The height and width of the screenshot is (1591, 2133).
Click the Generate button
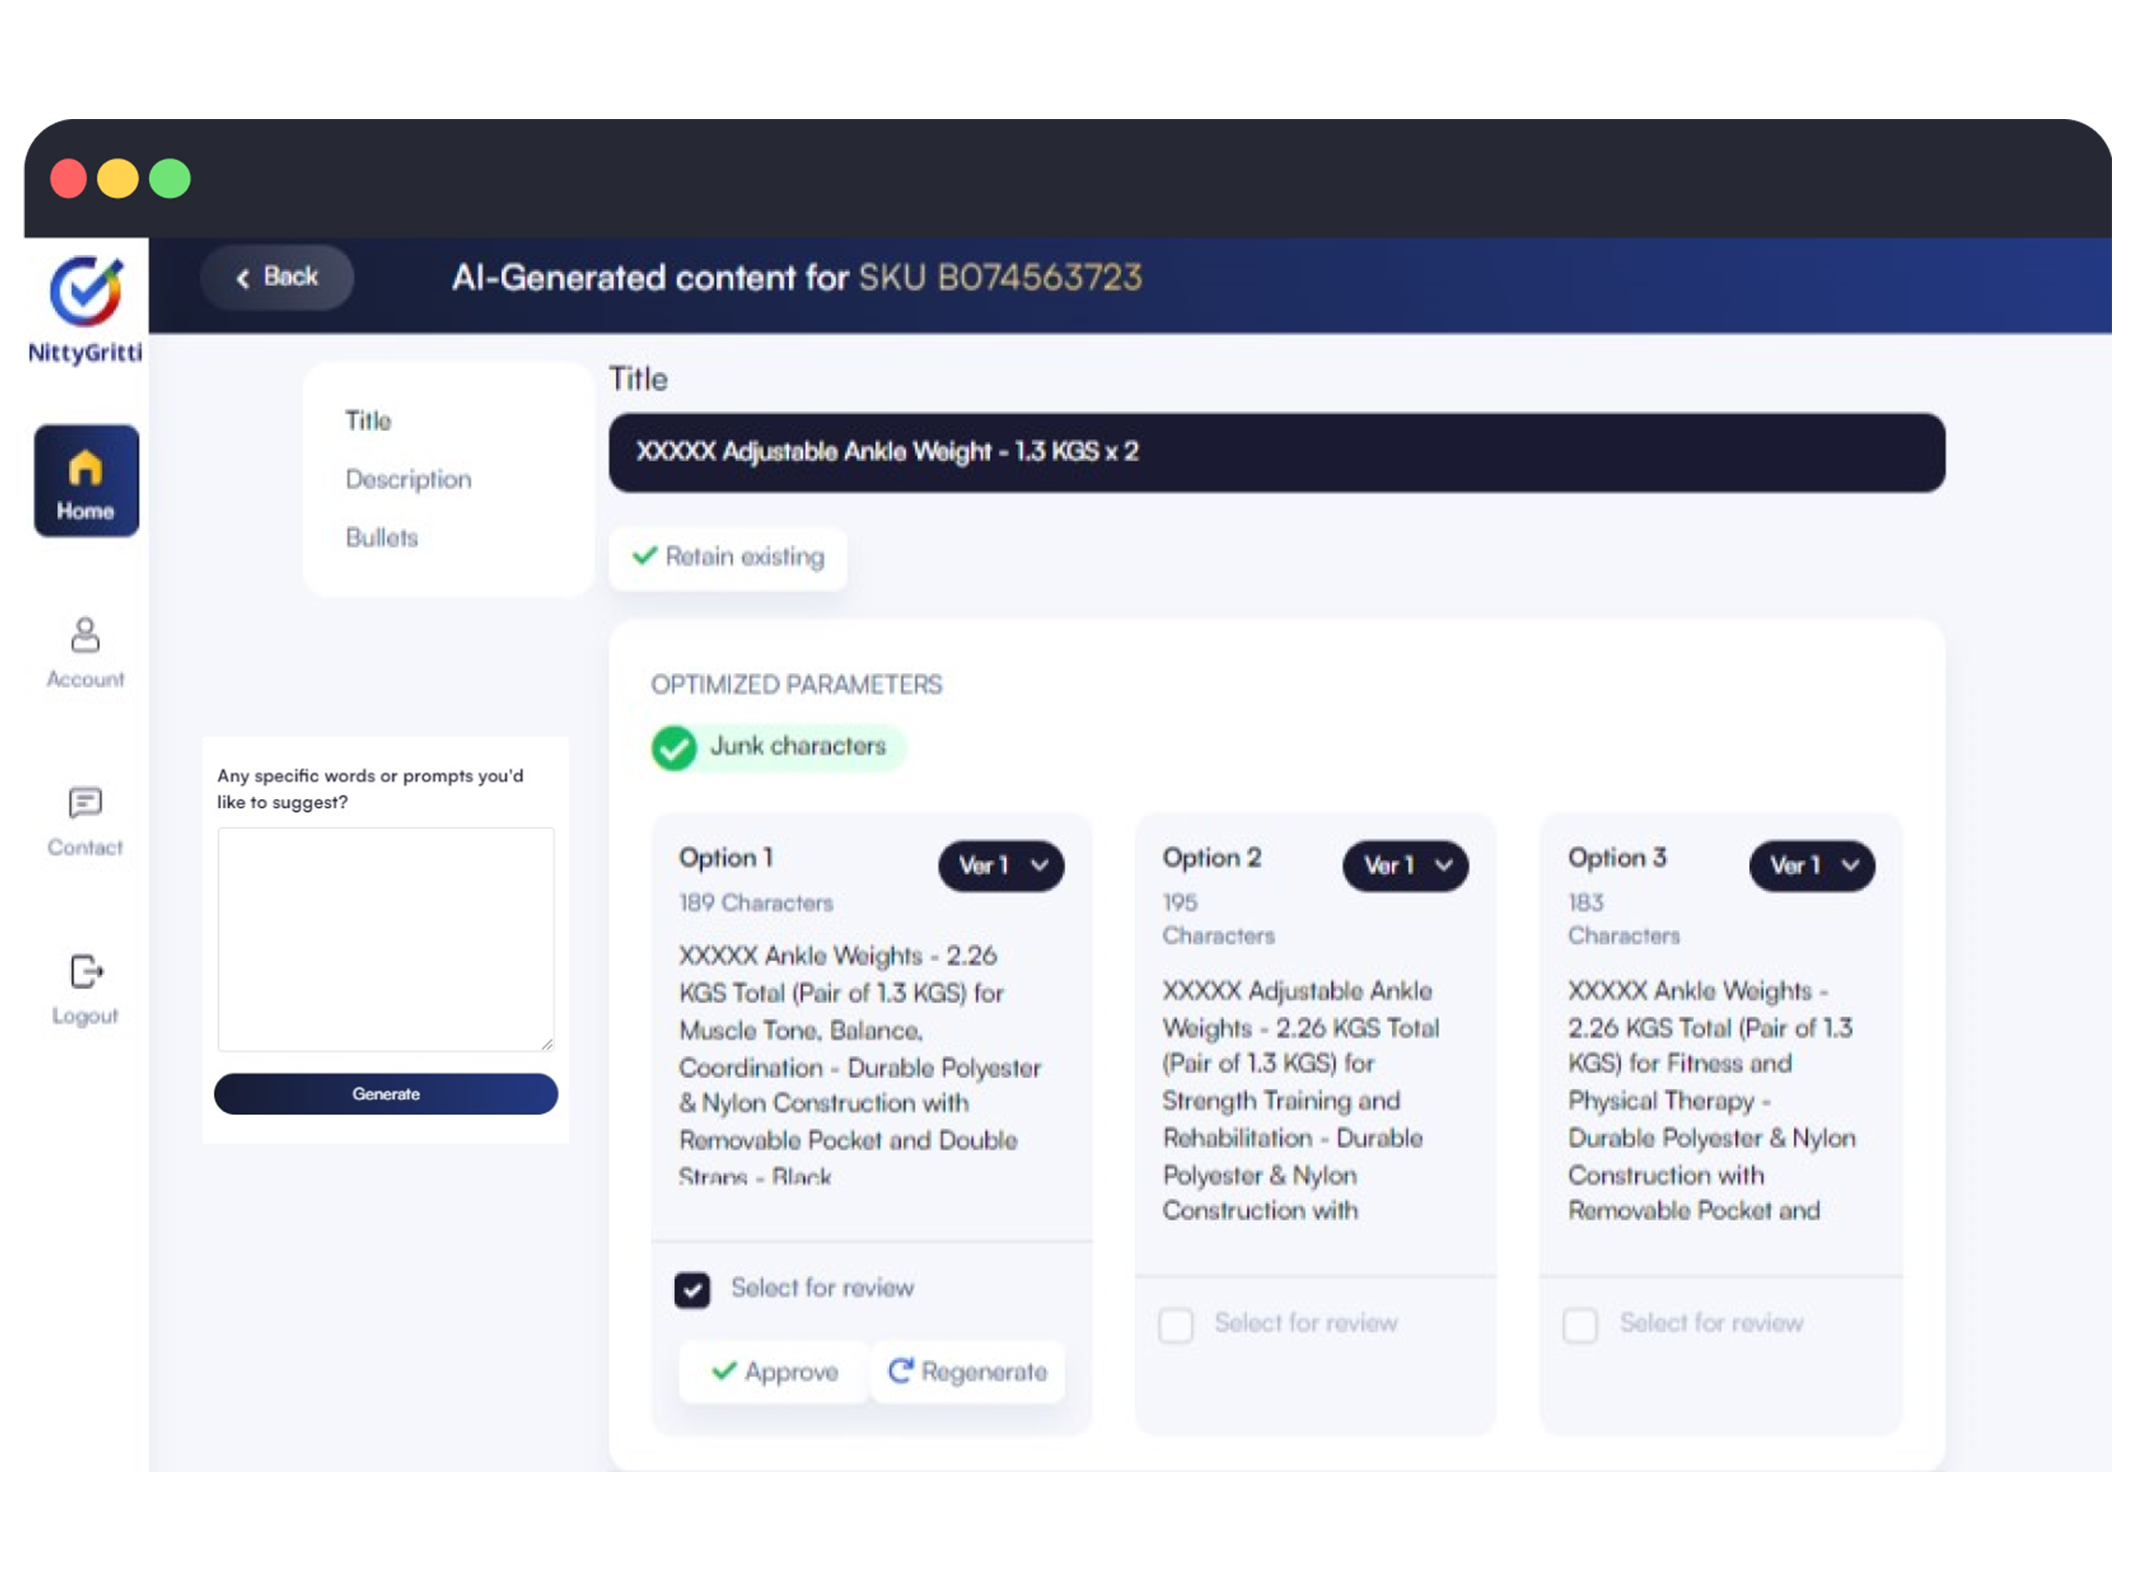[x=386, y=1094]
